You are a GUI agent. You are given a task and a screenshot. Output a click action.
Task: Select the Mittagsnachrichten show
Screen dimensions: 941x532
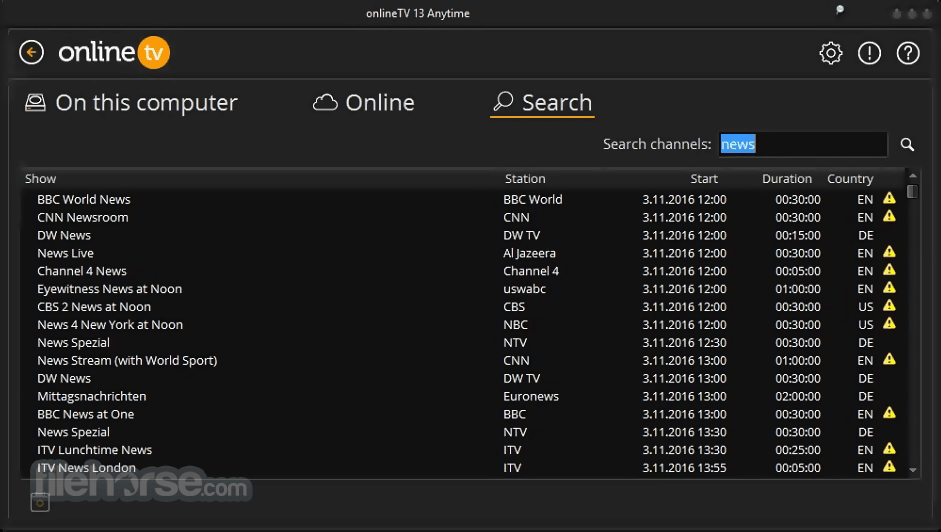91,396
